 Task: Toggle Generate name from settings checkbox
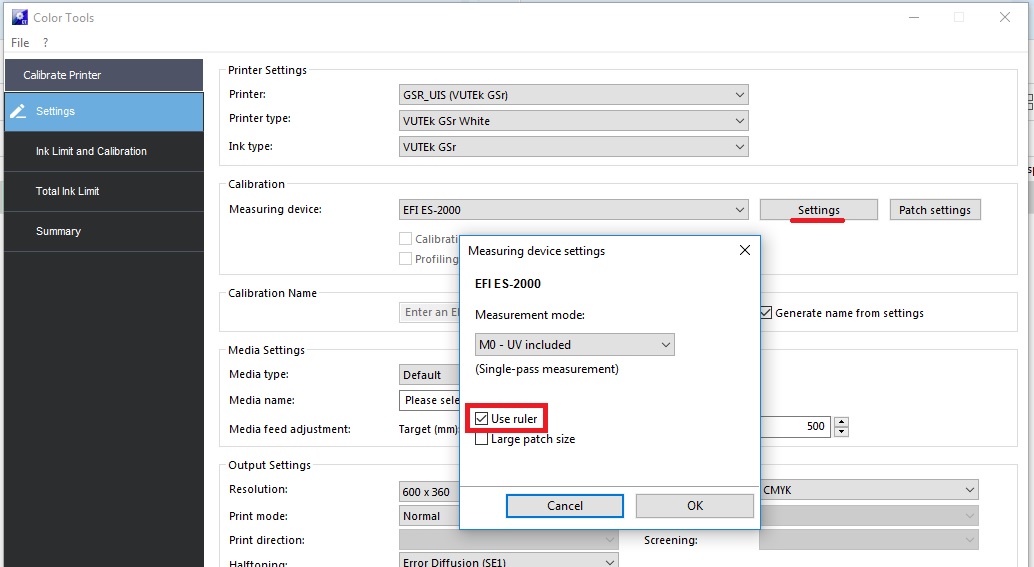(x=766, y=313)
